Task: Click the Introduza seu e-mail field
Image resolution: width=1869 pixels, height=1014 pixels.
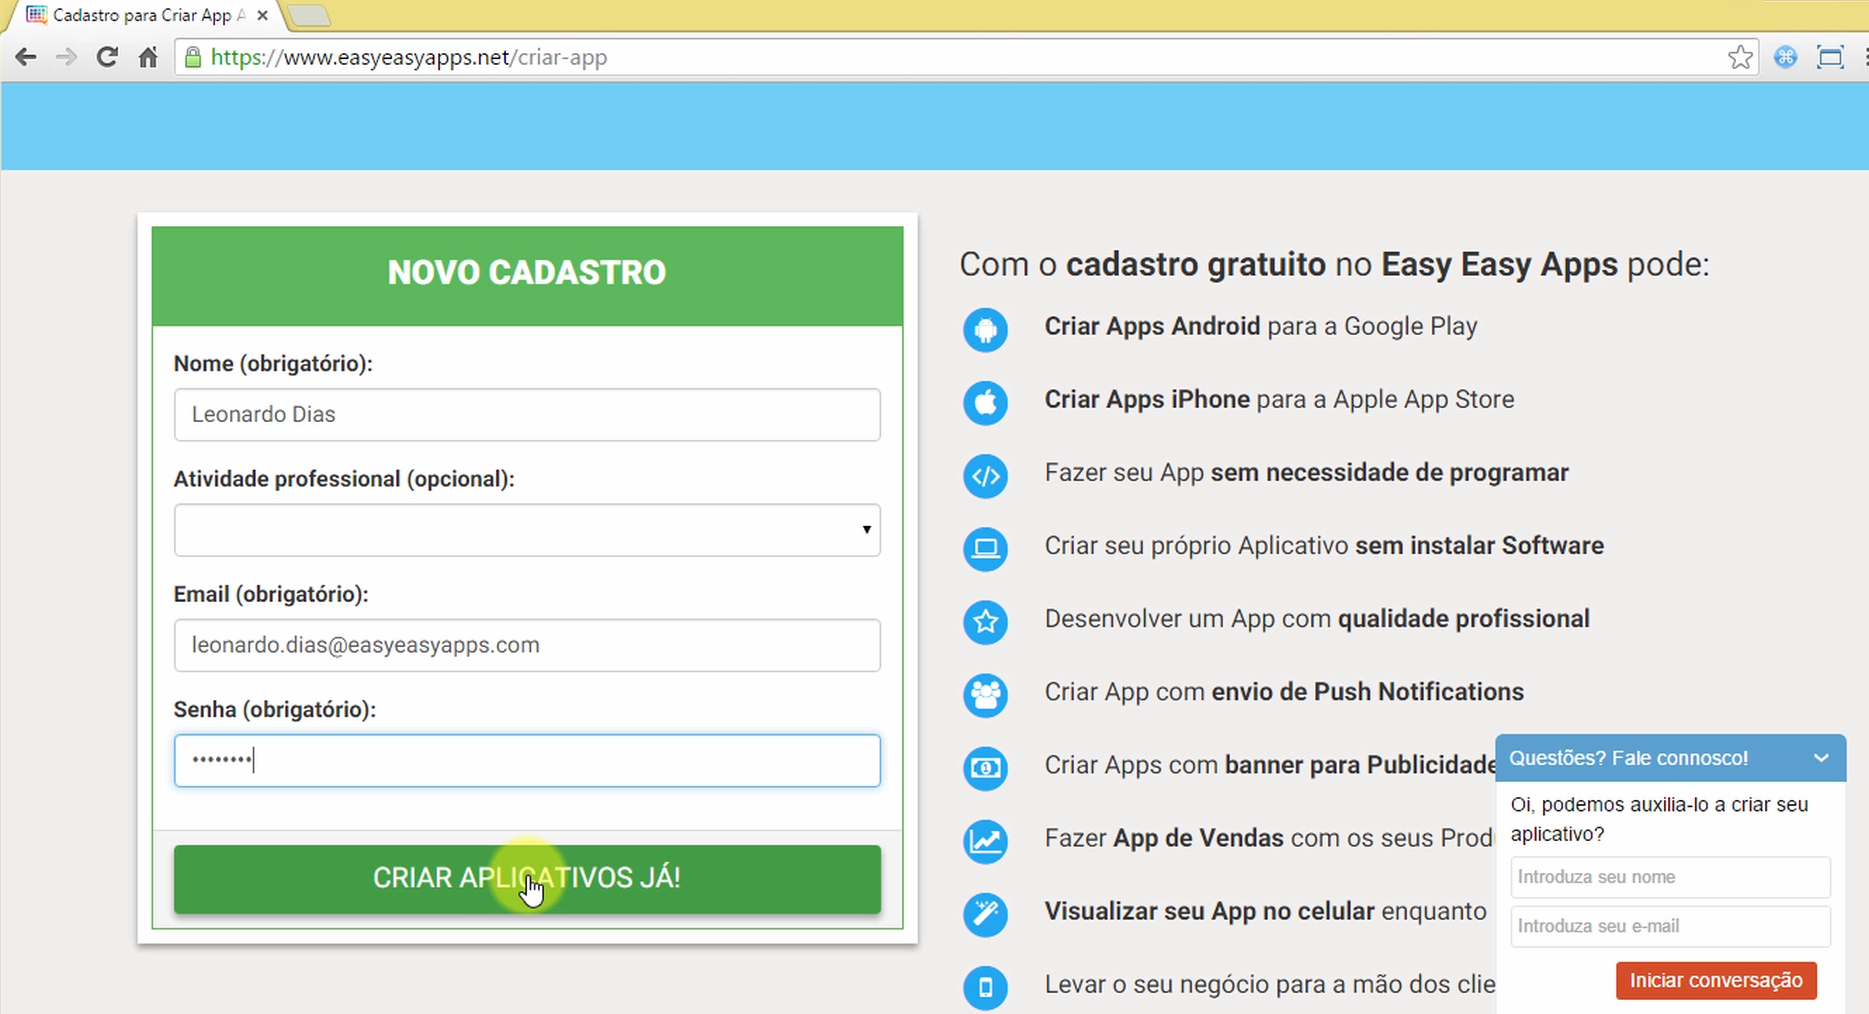Action: pyautogui.click(x=1670, y=926)
